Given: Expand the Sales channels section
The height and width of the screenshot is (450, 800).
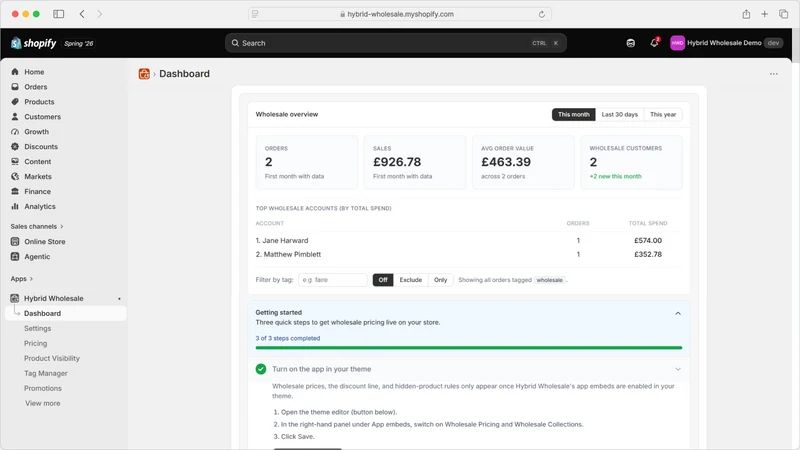Looking at the screenshot, I should [37, 227].
